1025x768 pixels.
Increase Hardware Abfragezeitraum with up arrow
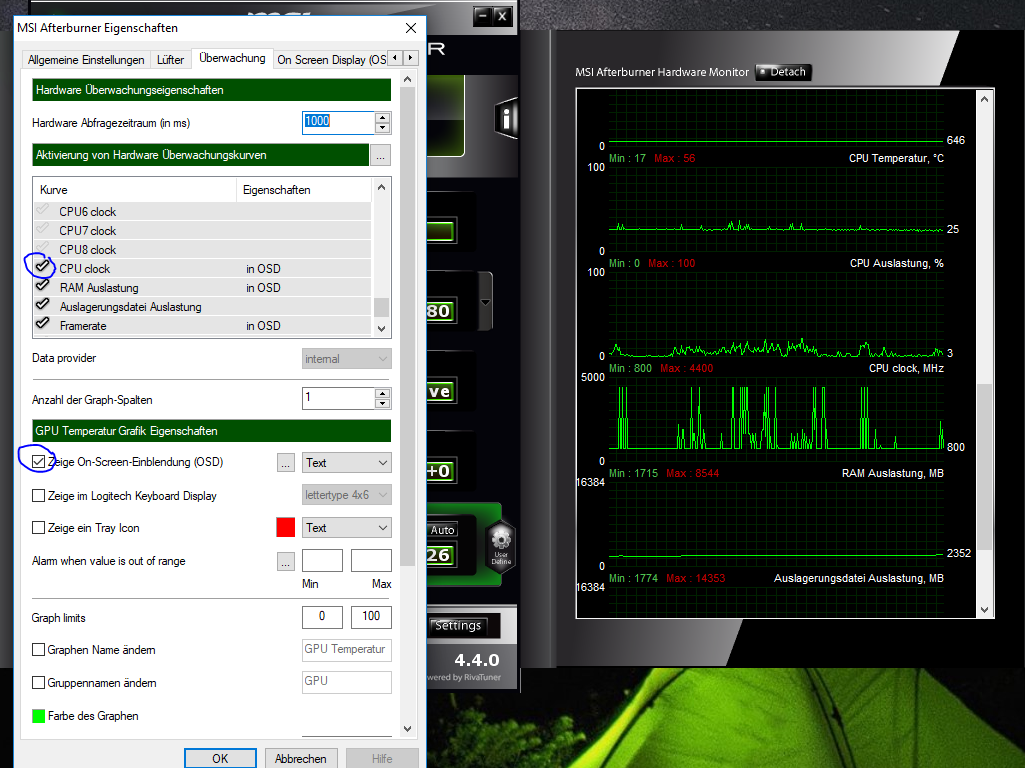[x=382, y=118]
